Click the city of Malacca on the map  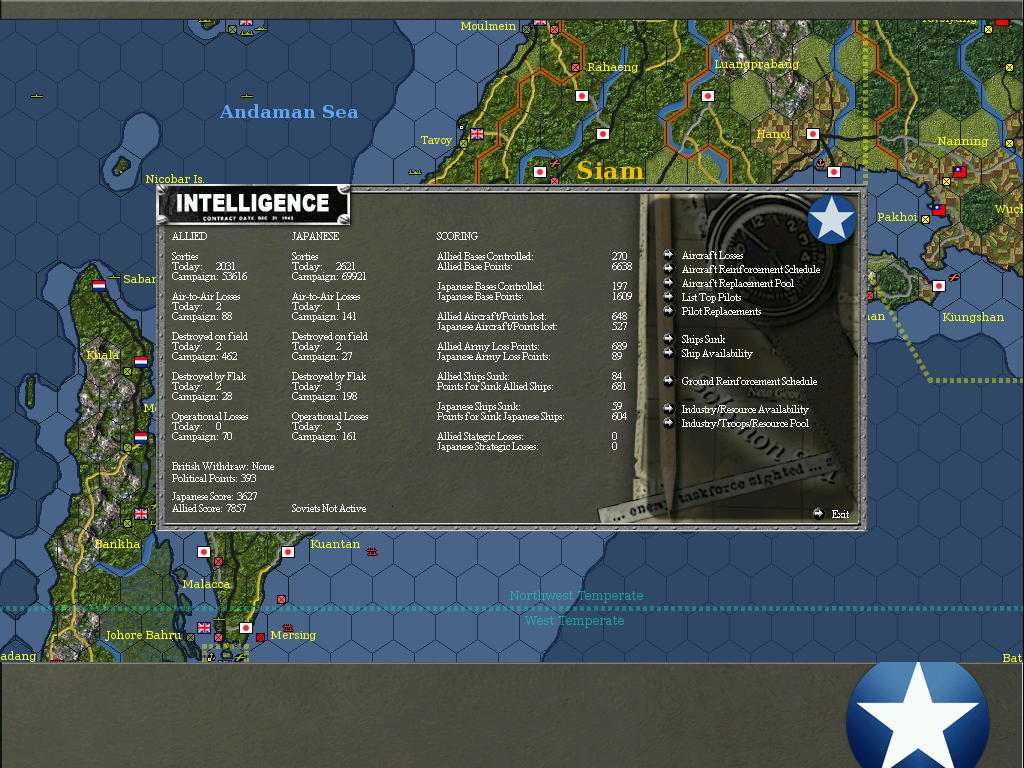coord(206,583)
